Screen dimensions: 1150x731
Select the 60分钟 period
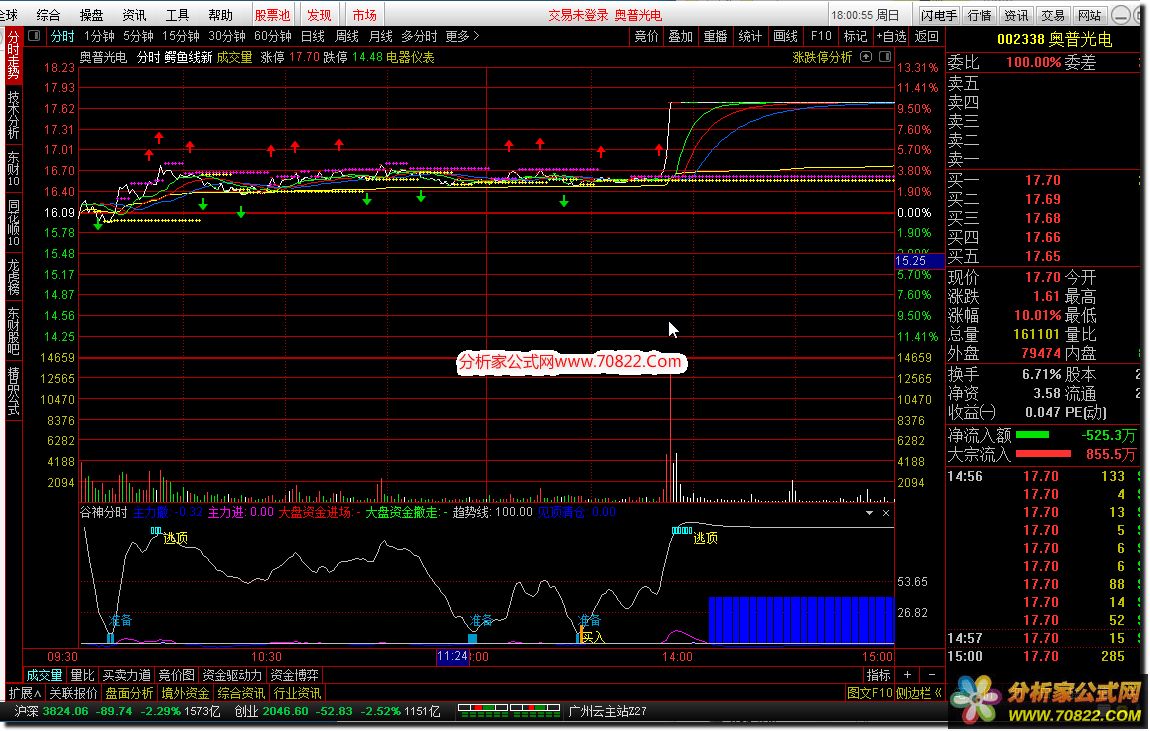coord(273,36)
